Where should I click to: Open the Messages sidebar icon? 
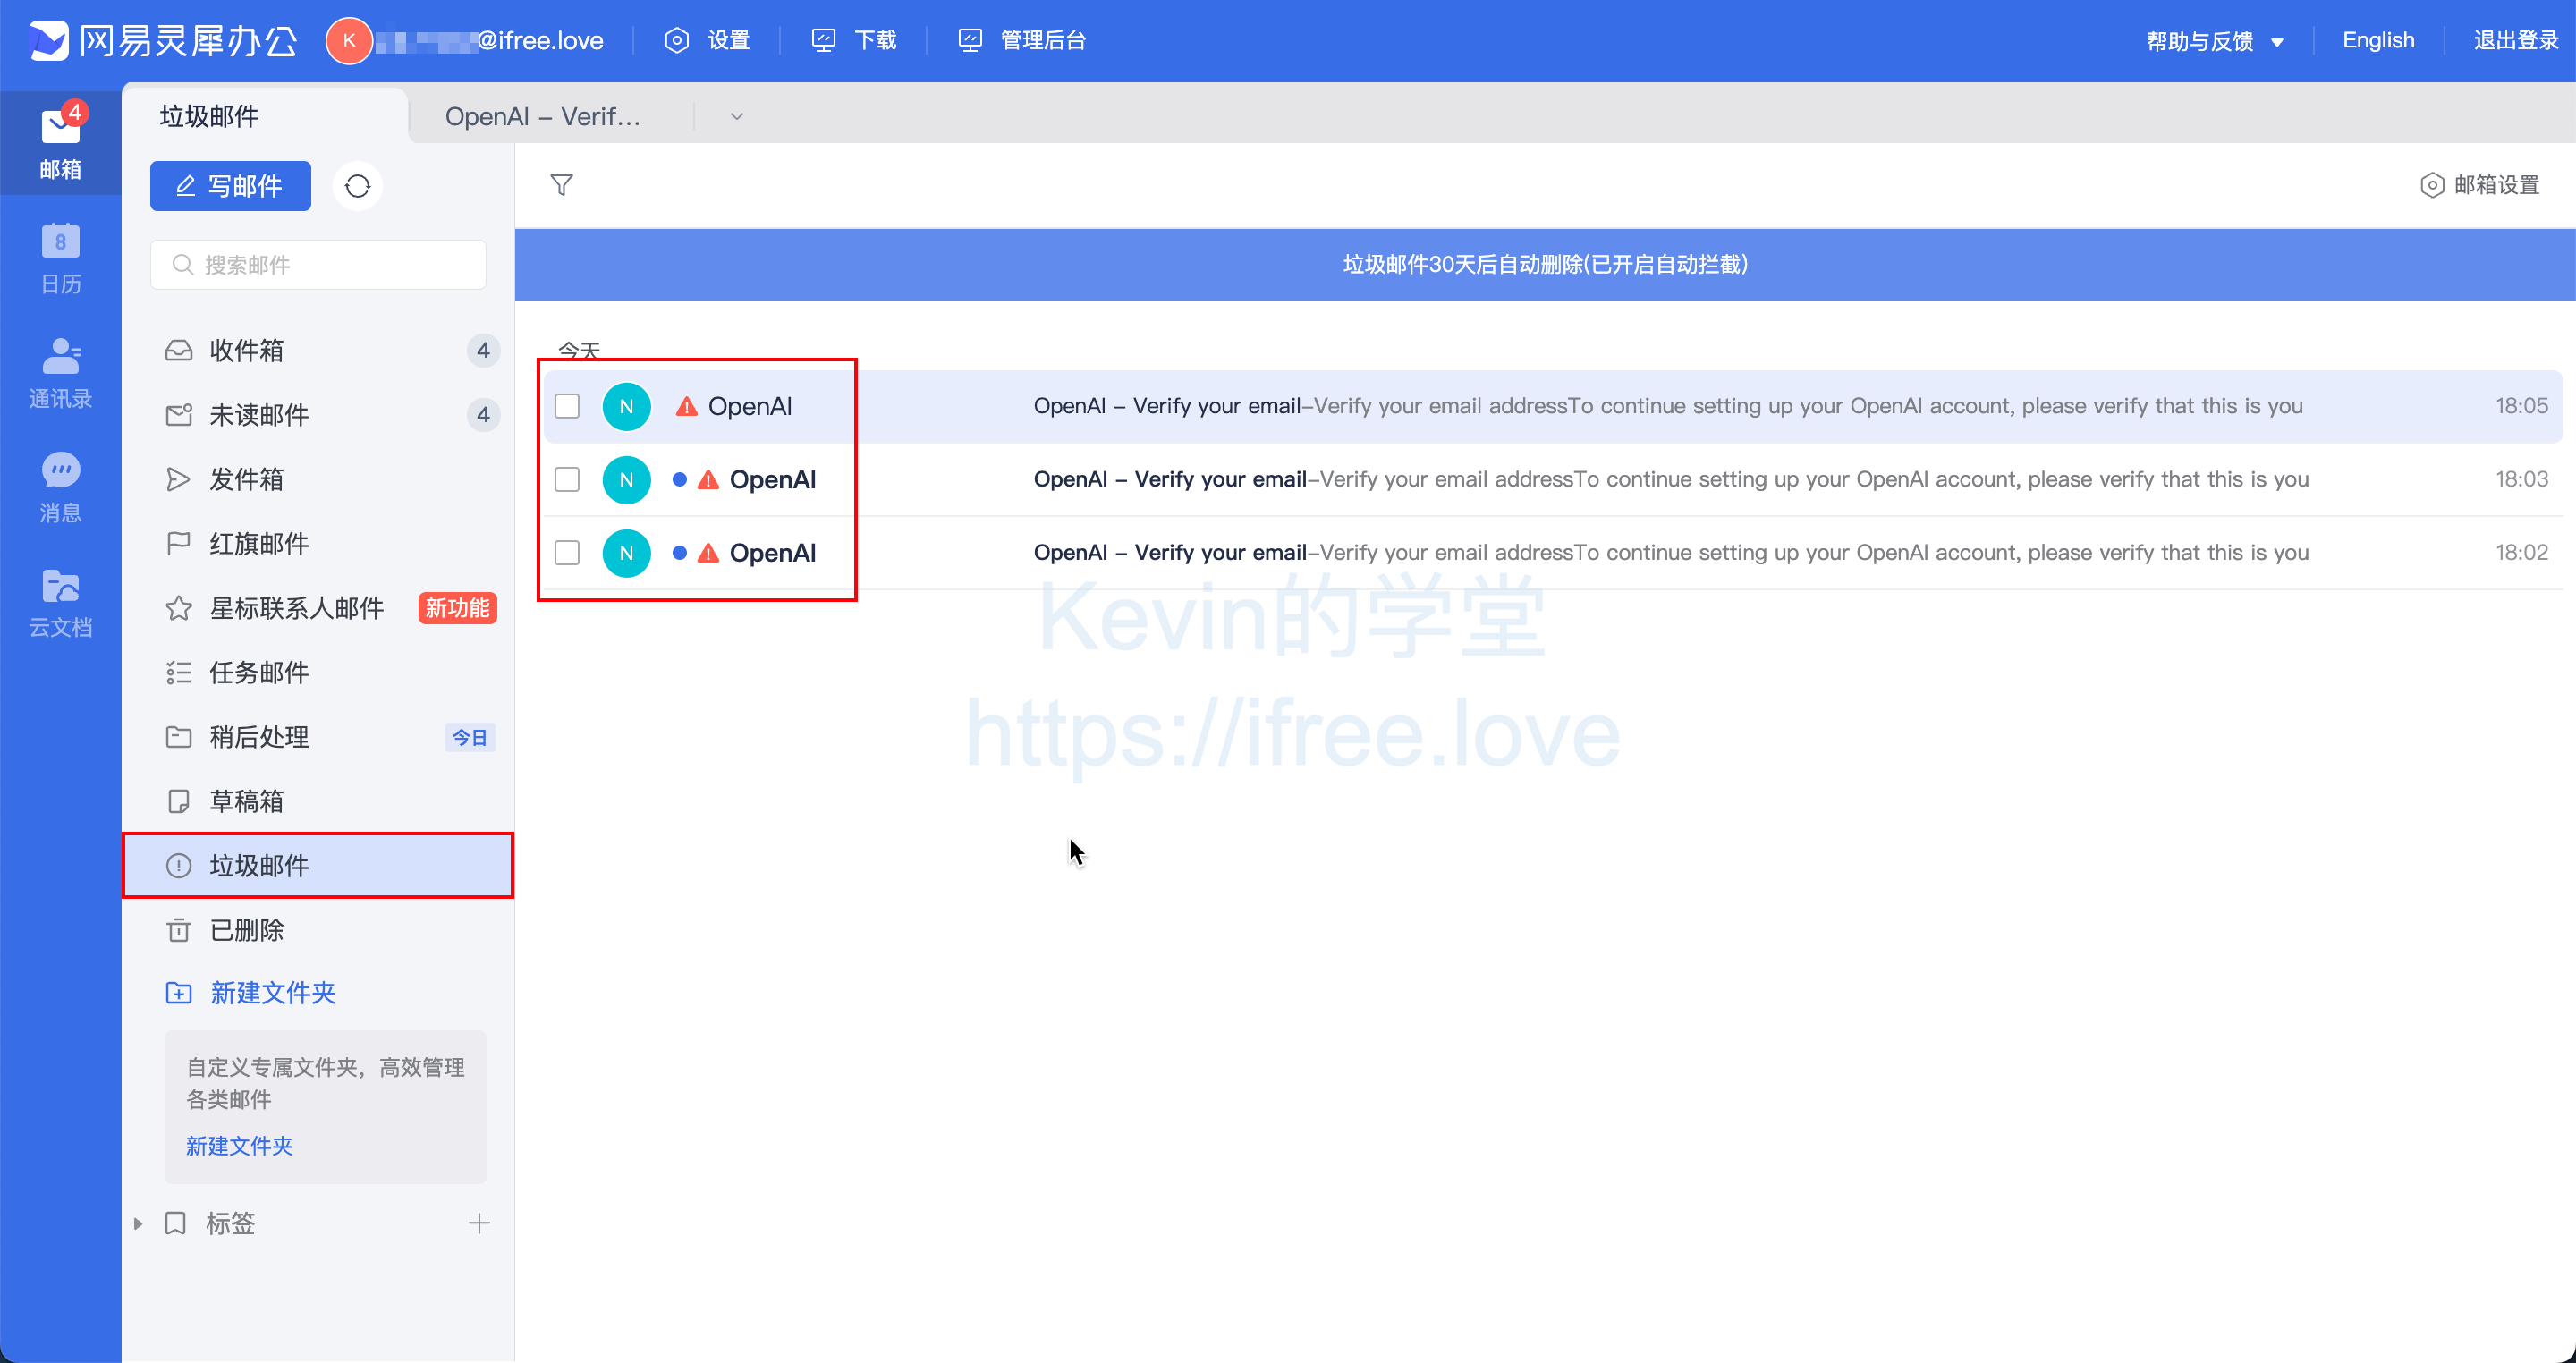(x=60, y=487)
